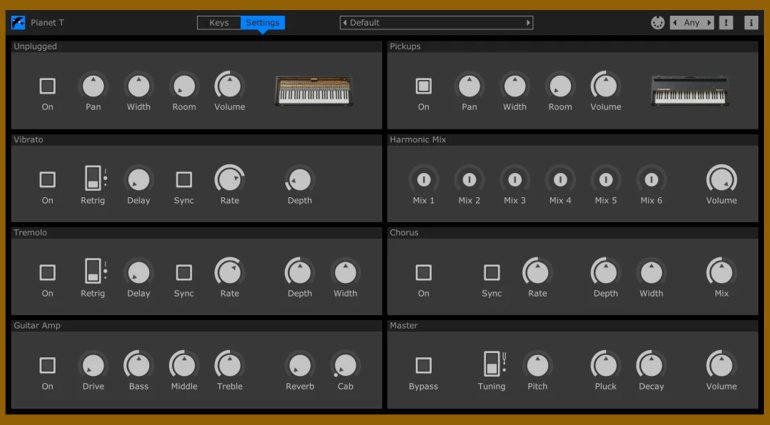Click the Master Volume knob
This screenshot has width=770, height=425.
pos(720,364)
